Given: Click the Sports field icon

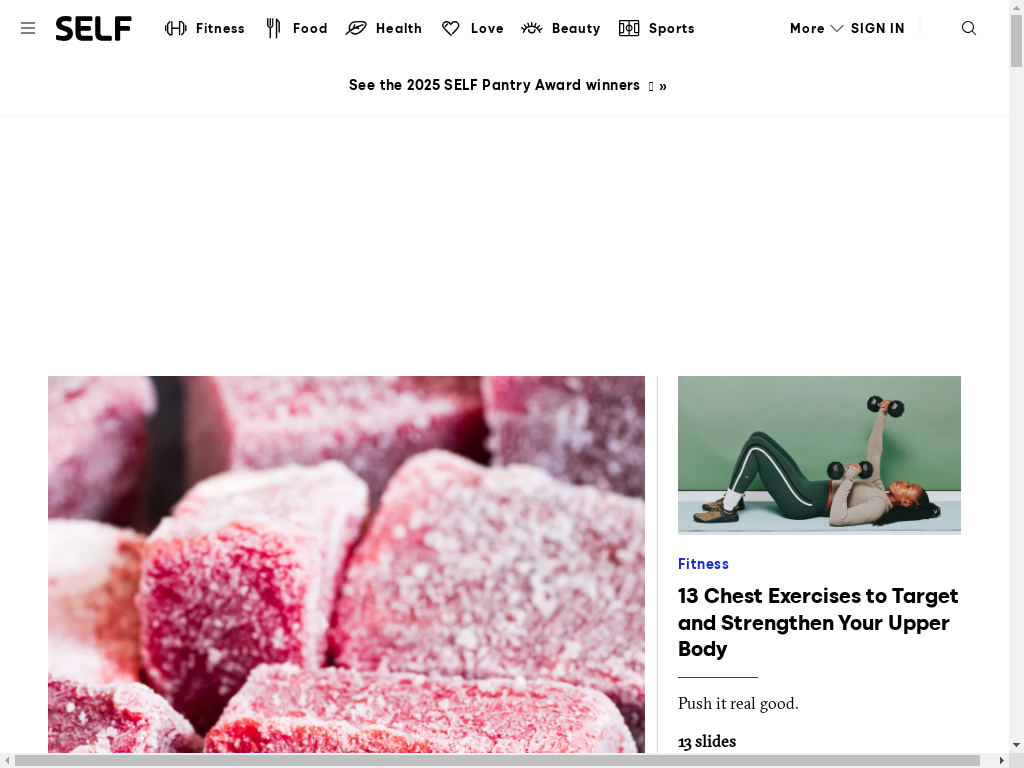Looking at the screenshot, I should coord(629,28).
